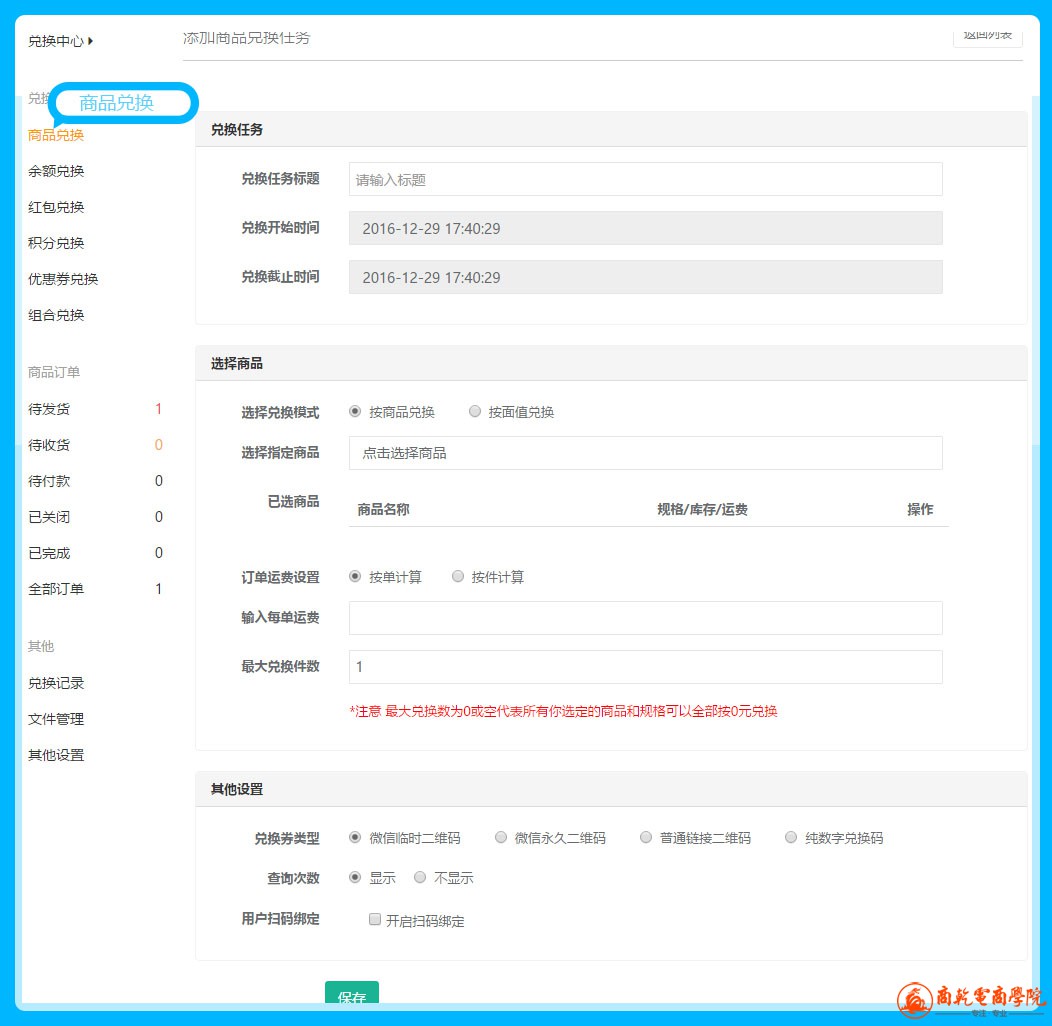Select 按件计算 shipping option
This screenshot has width=1052, height=1026.
(458, 577)
